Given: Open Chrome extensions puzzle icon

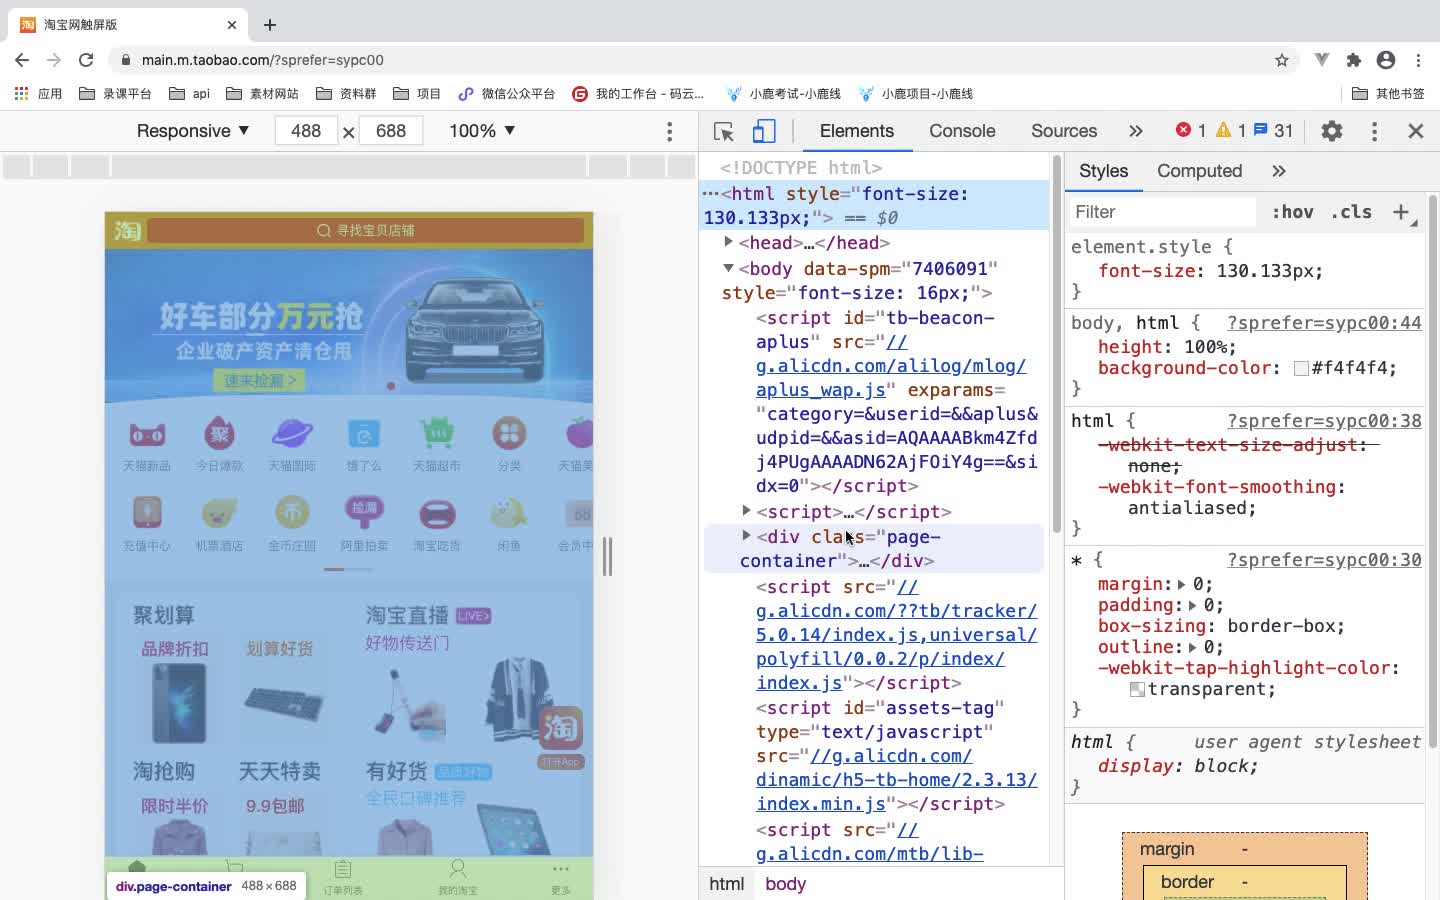Looking at the screenshot, I should (1354, 60).
